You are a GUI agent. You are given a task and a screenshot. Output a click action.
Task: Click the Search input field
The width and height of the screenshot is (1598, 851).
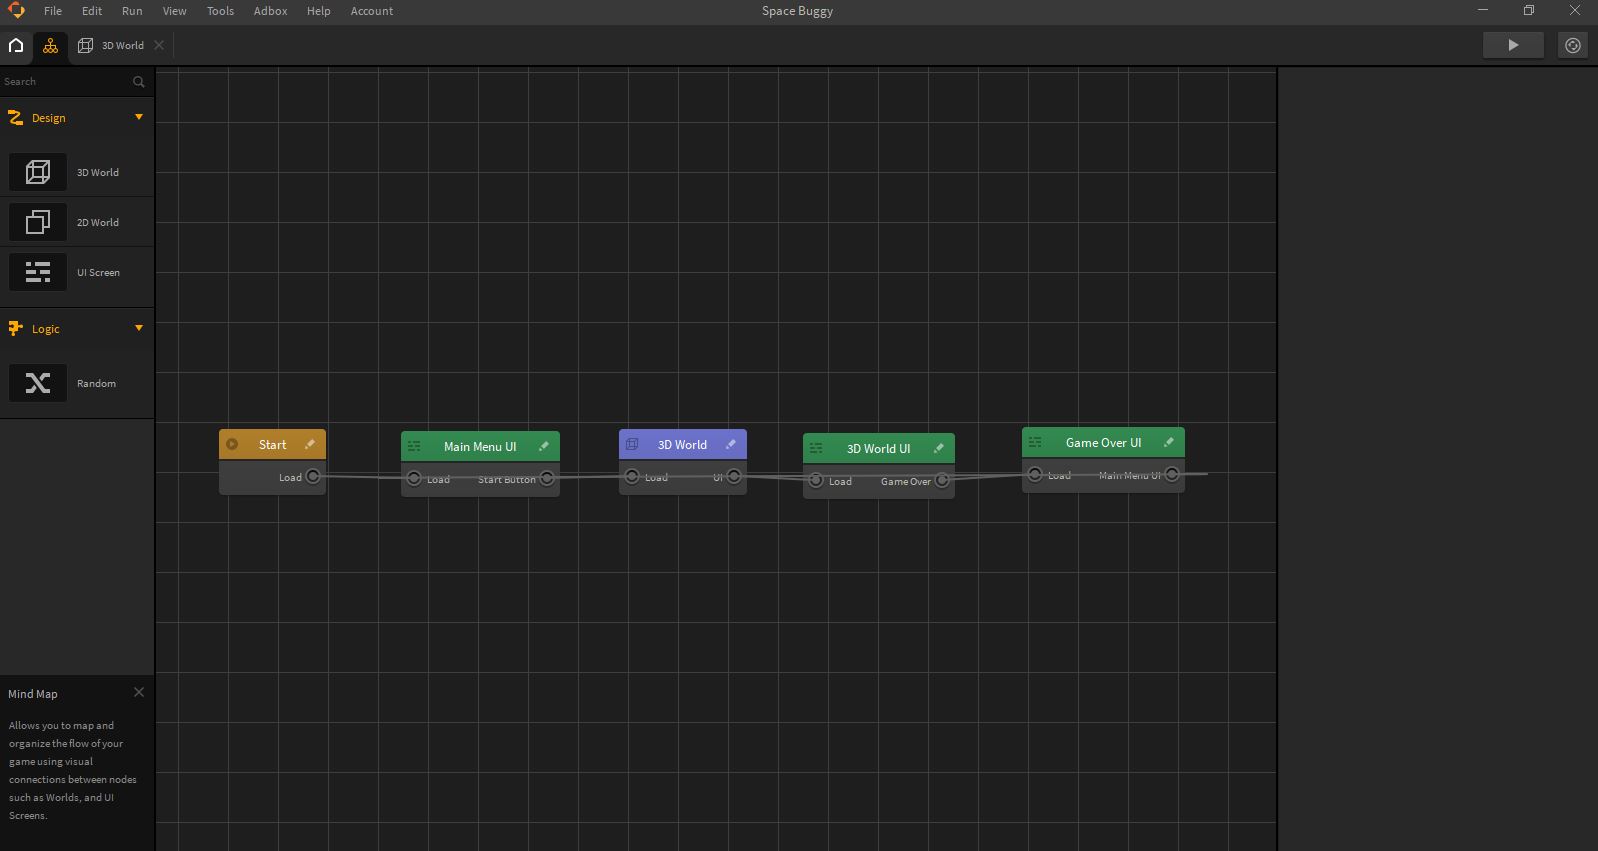click(x=65, y=82)
